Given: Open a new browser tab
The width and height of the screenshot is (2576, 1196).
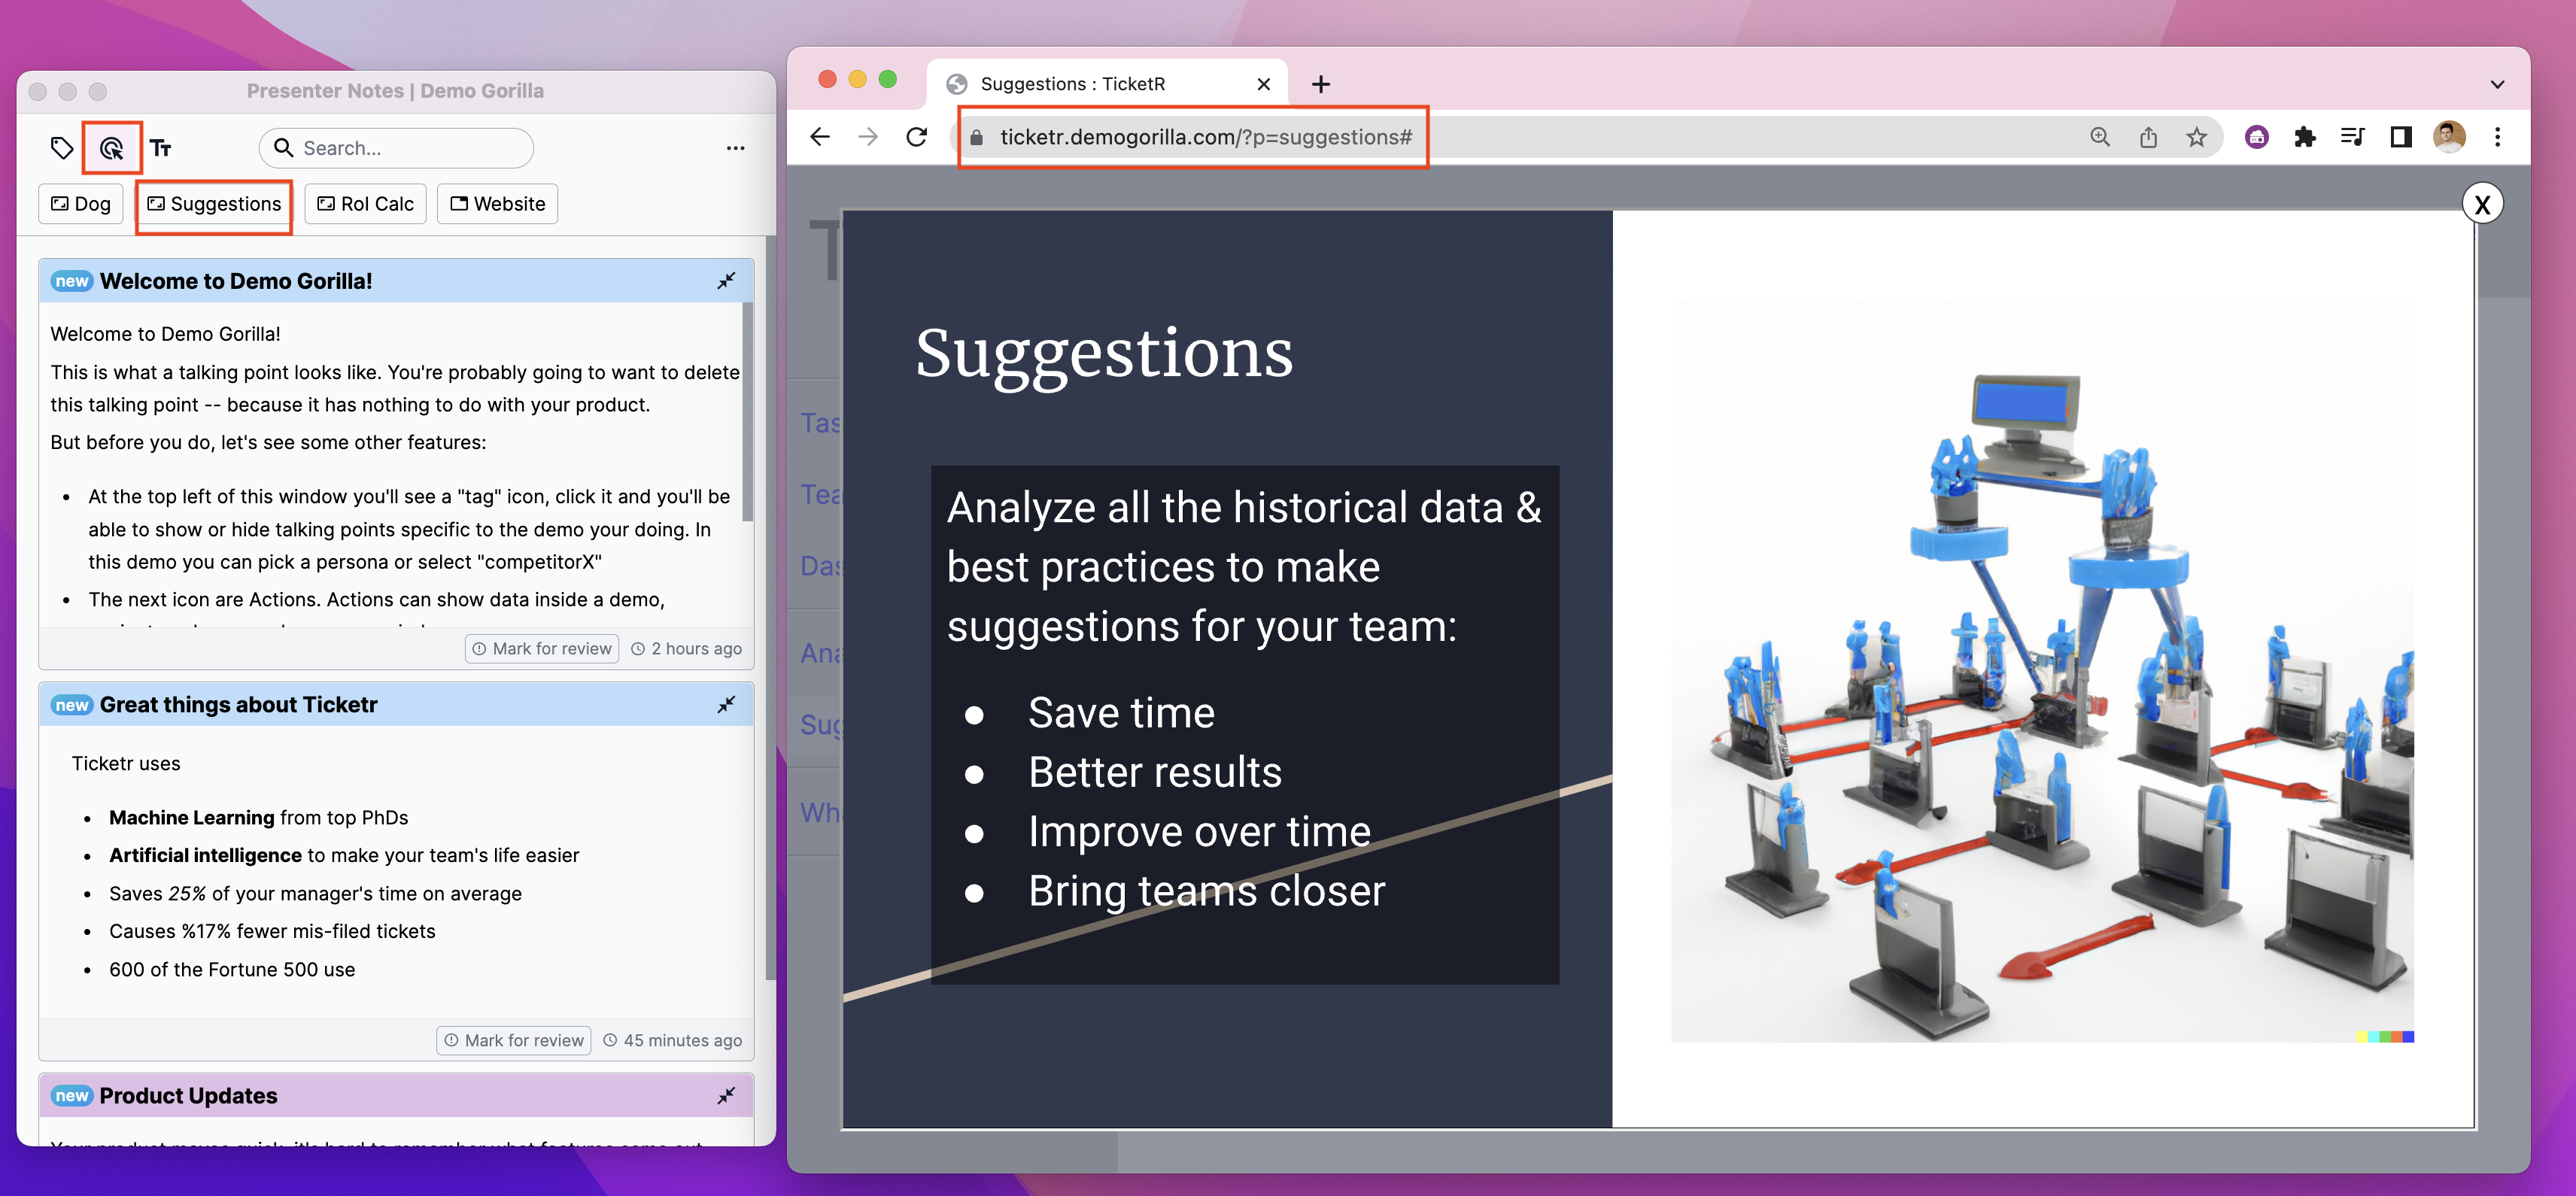Looking at the screenshot, I should coord(1320,84).
